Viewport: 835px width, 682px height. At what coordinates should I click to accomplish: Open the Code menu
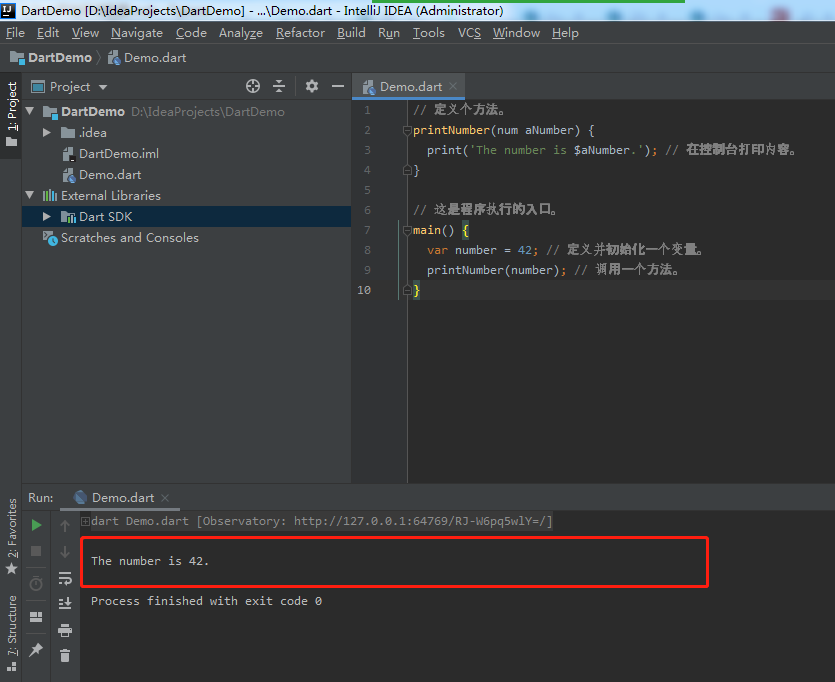[191, 33]
